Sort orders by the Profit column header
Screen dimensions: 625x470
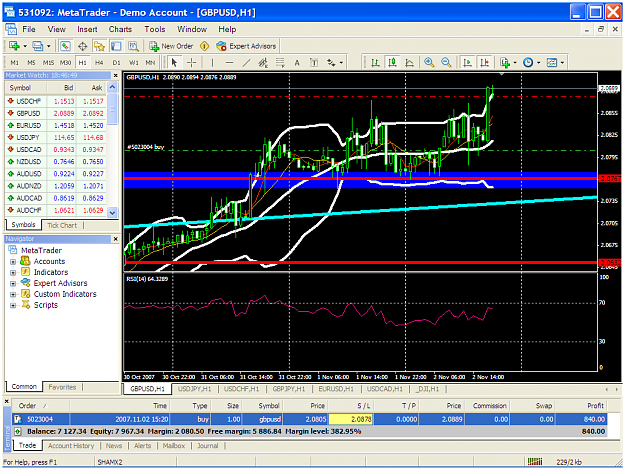[582, 406]
